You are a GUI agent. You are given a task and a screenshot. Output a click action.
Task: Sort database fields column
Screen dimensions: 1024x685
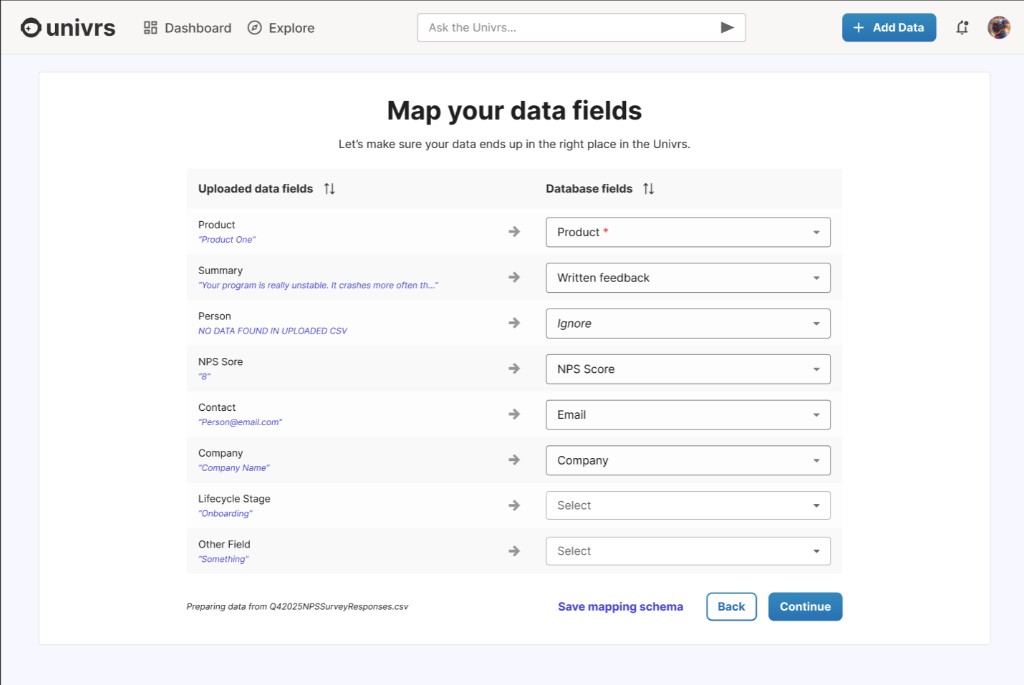pos(648,189)
